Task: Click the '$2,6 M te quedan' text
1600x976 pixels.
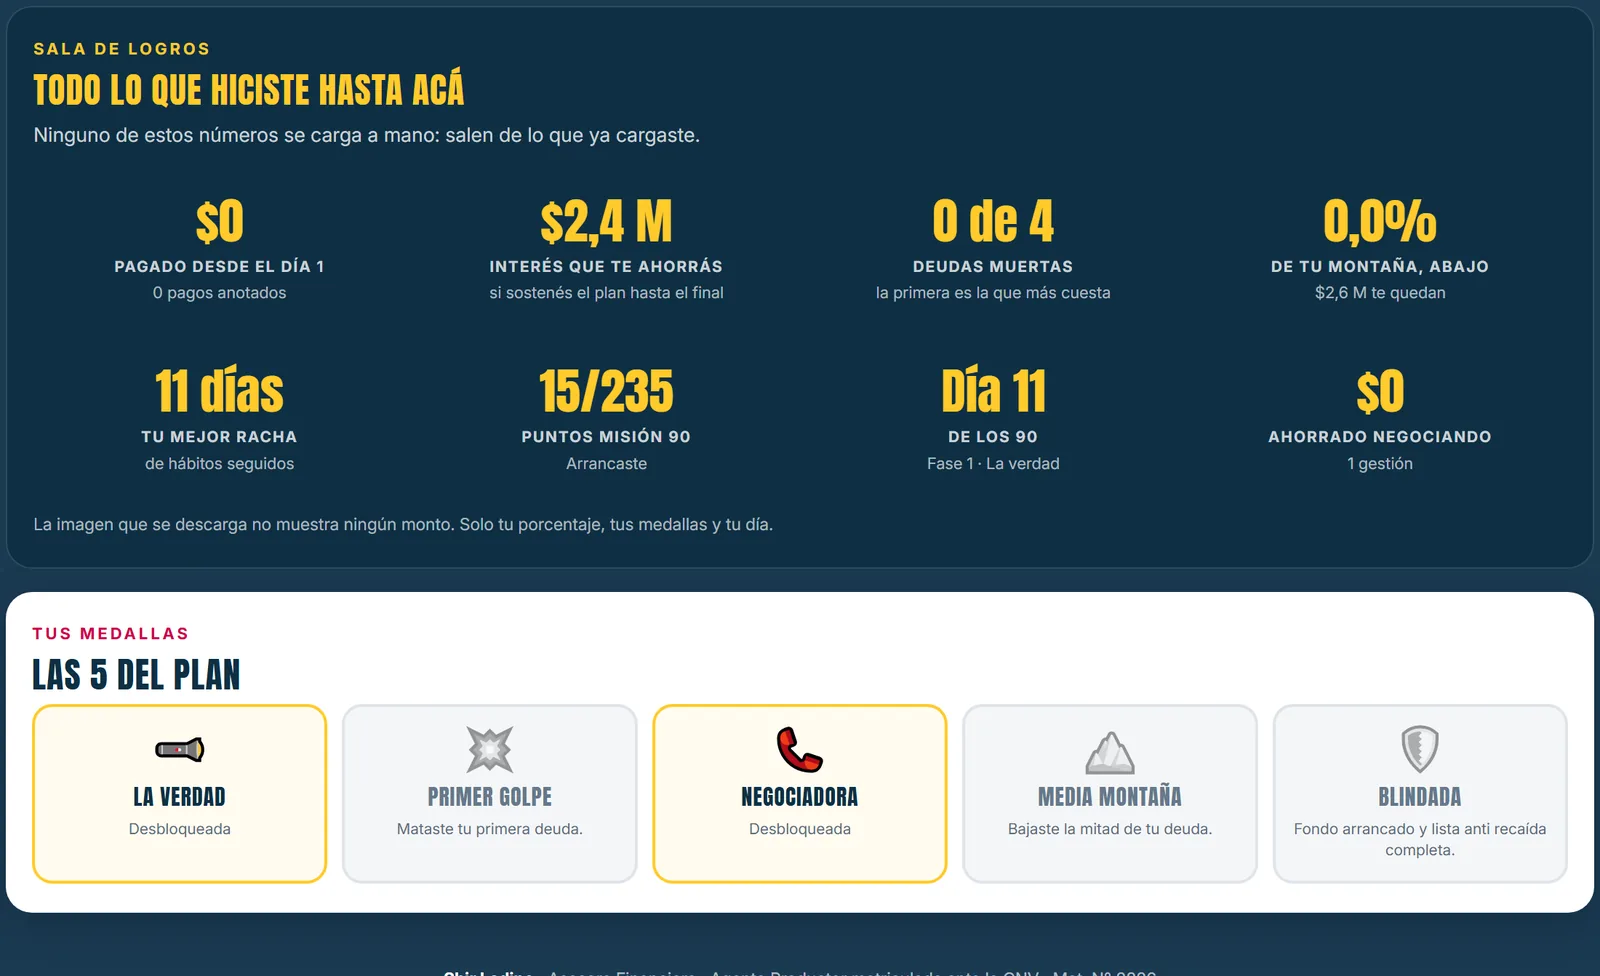Action: click(x=1380, y=293)
